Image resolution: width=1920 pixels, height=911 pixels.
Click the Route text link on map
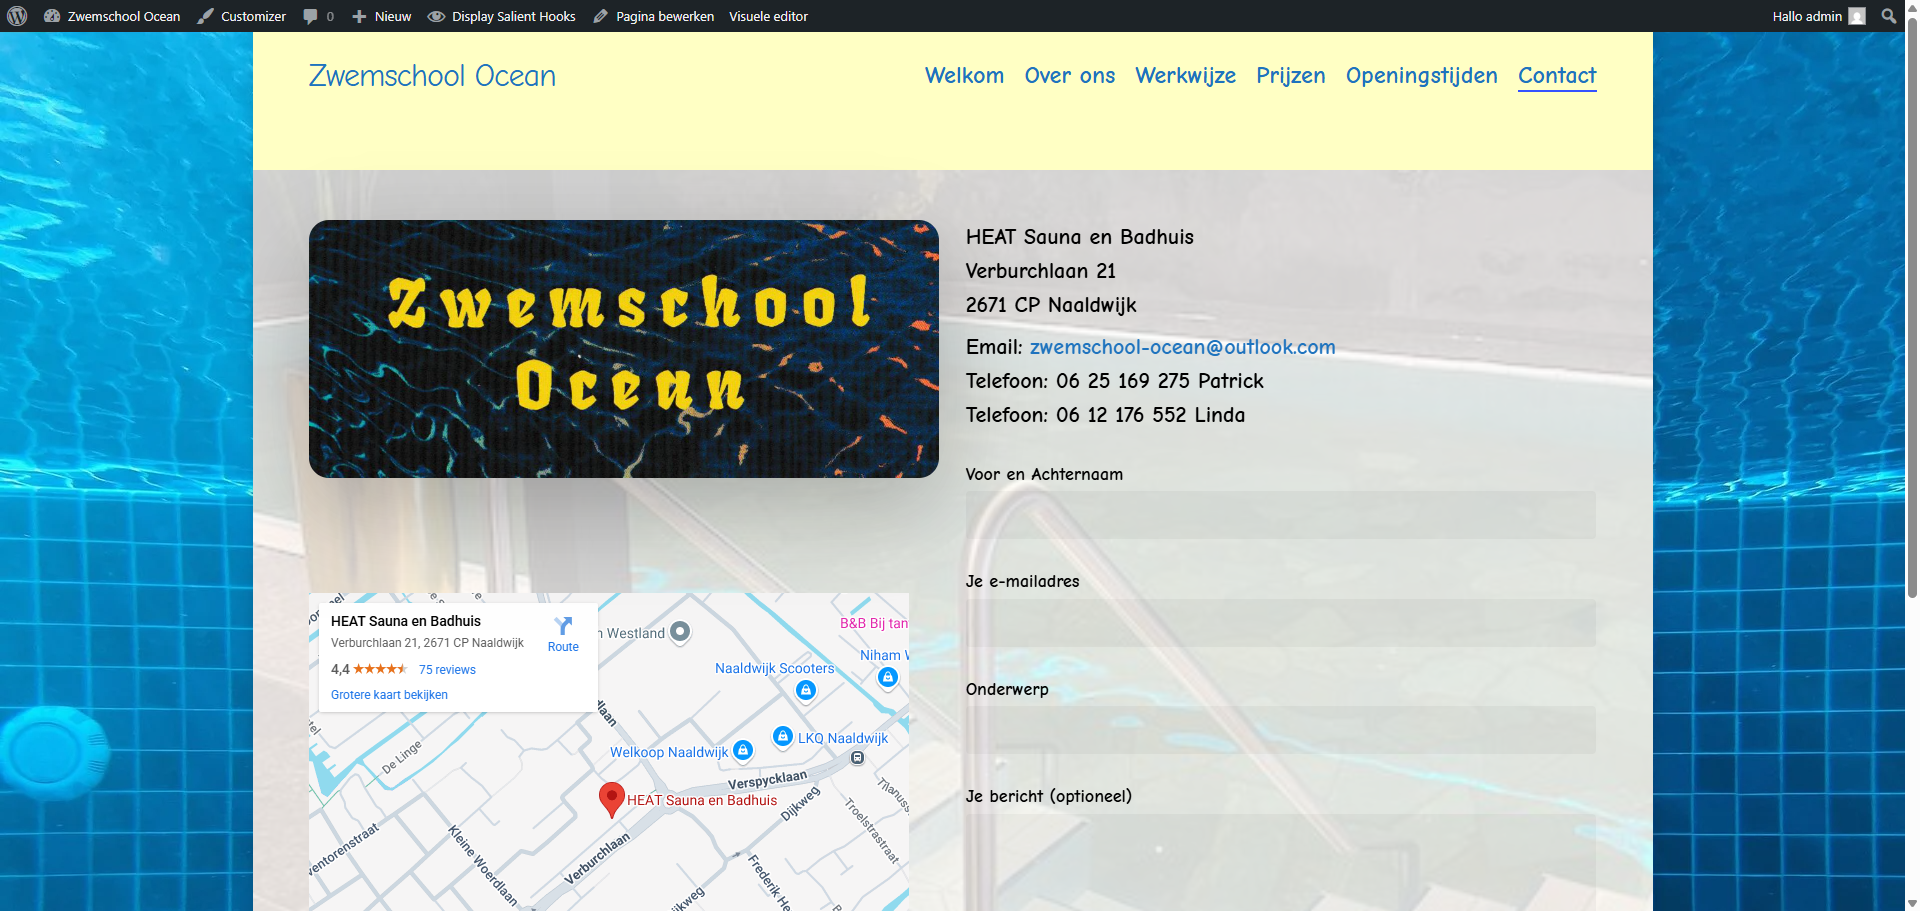(x=563, y=647)
